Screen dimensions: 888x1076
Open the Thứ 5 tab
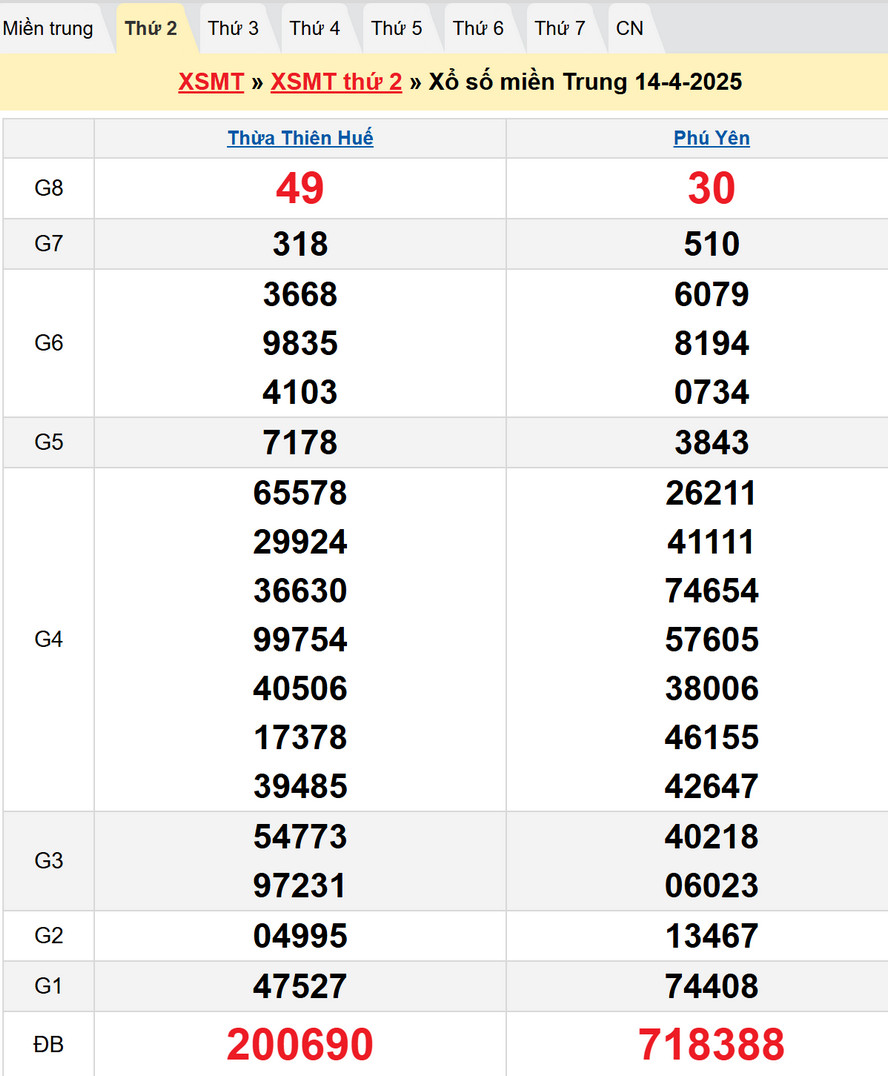[397, 28]
